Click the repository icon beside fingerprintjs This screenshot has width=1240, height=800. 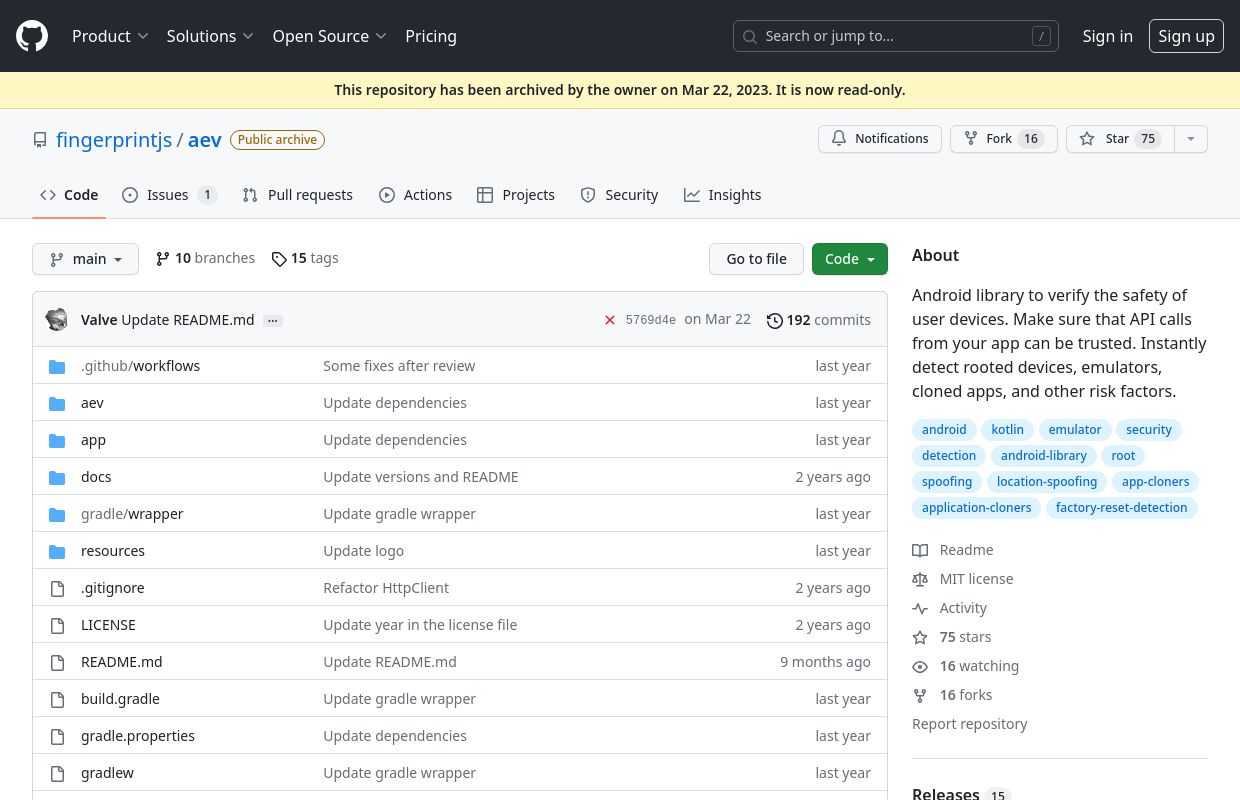point(40,140)
